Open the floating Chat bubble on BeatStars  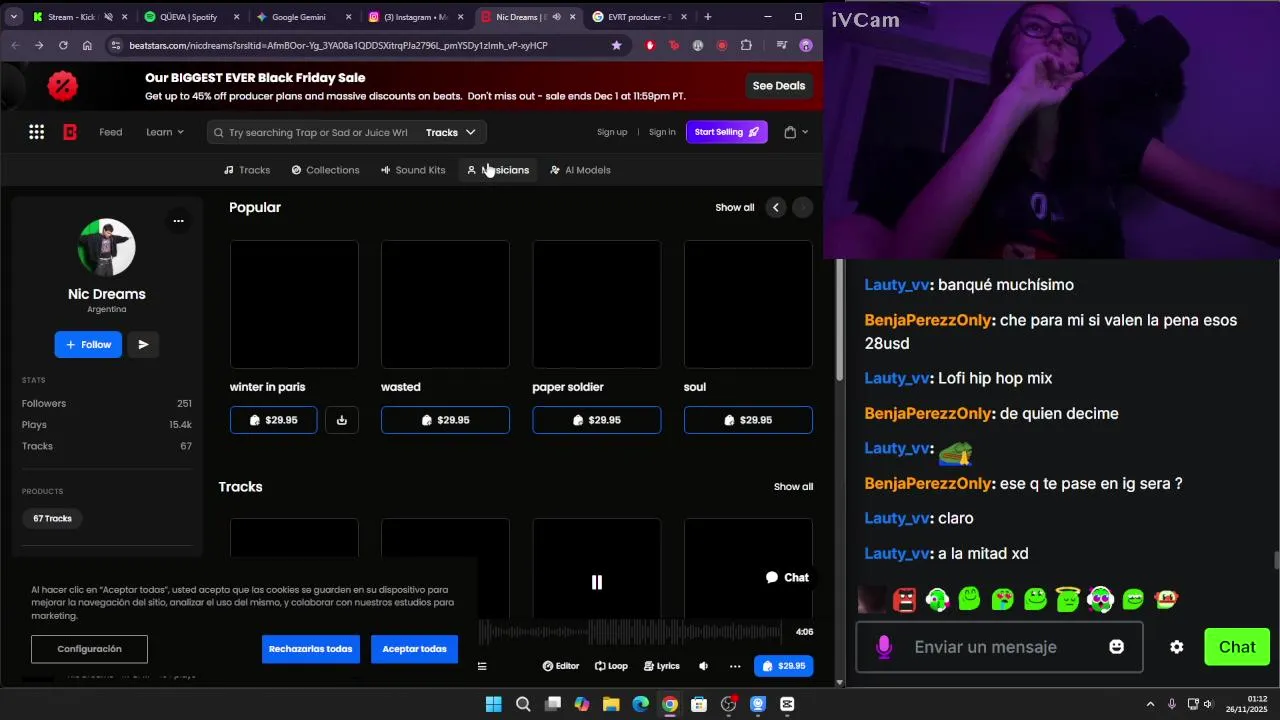[787, 577]
